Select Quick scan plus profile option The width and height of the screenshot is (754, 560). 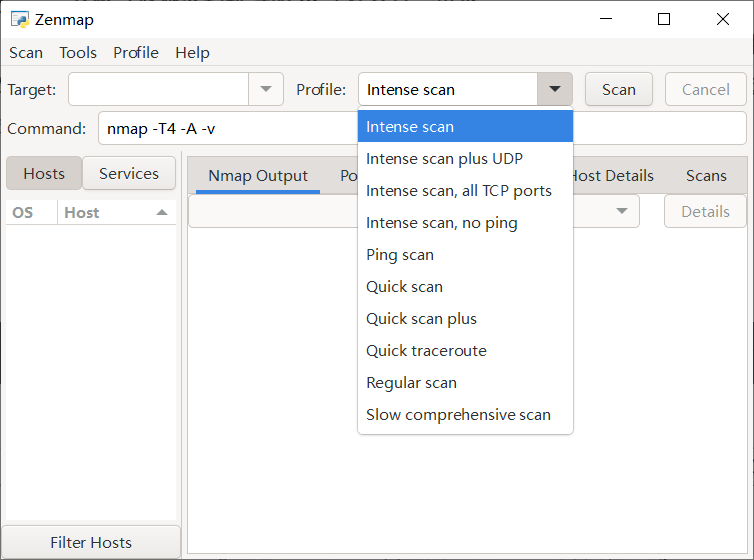421,319
